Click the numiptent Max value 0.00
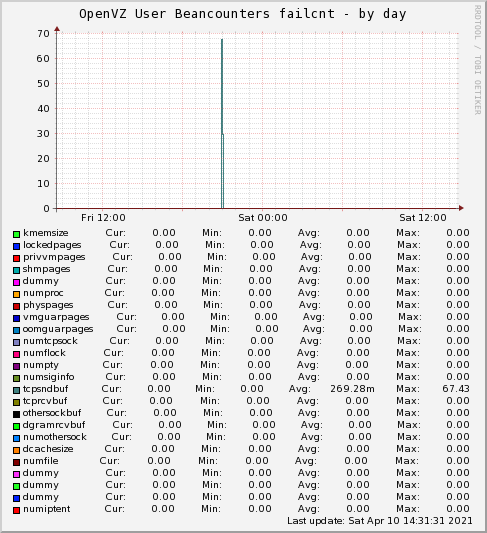This screenshot has width=487, height=533. pyautogui.click(x=458, y=509)
